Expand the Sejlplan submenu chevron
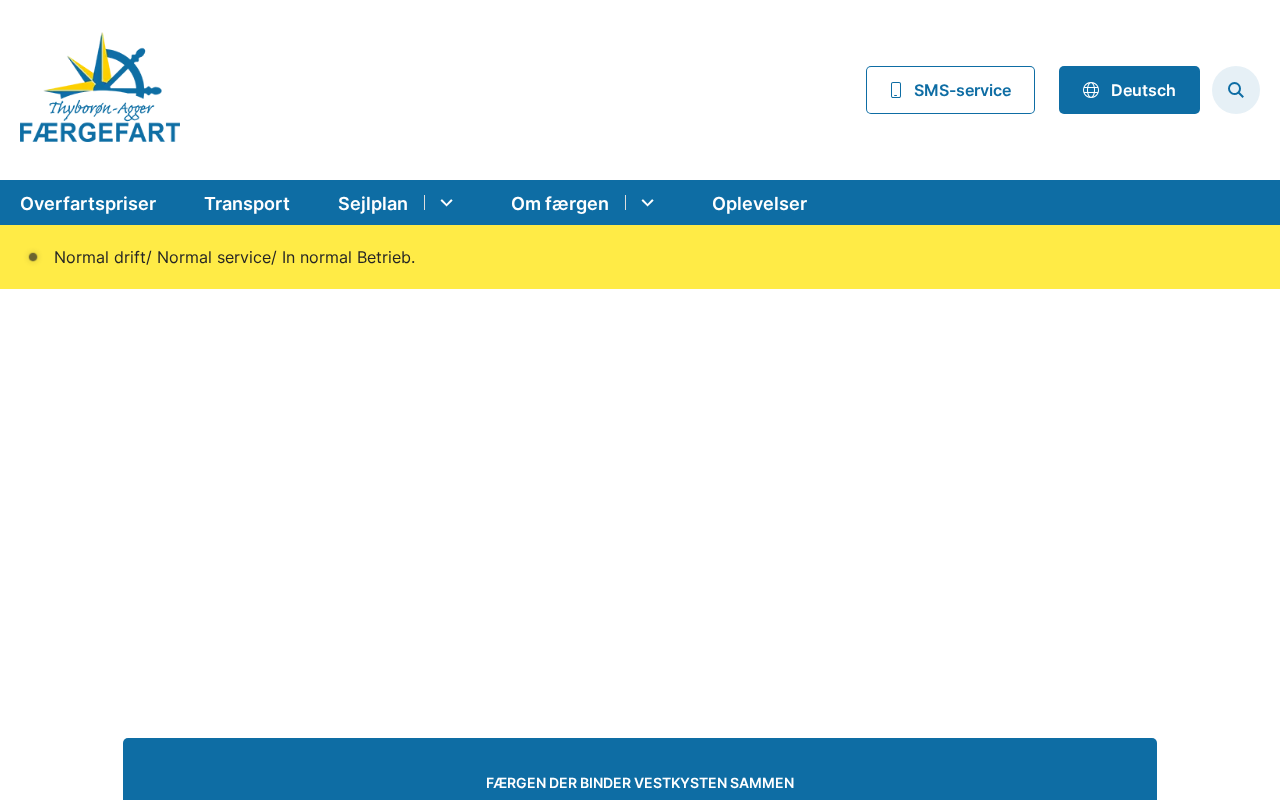 (x=447, y=203)
